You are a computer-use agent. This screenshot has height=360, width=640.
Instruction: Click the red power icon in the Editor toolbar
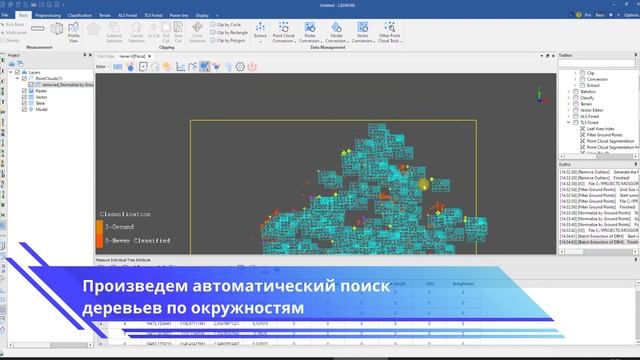252,67
